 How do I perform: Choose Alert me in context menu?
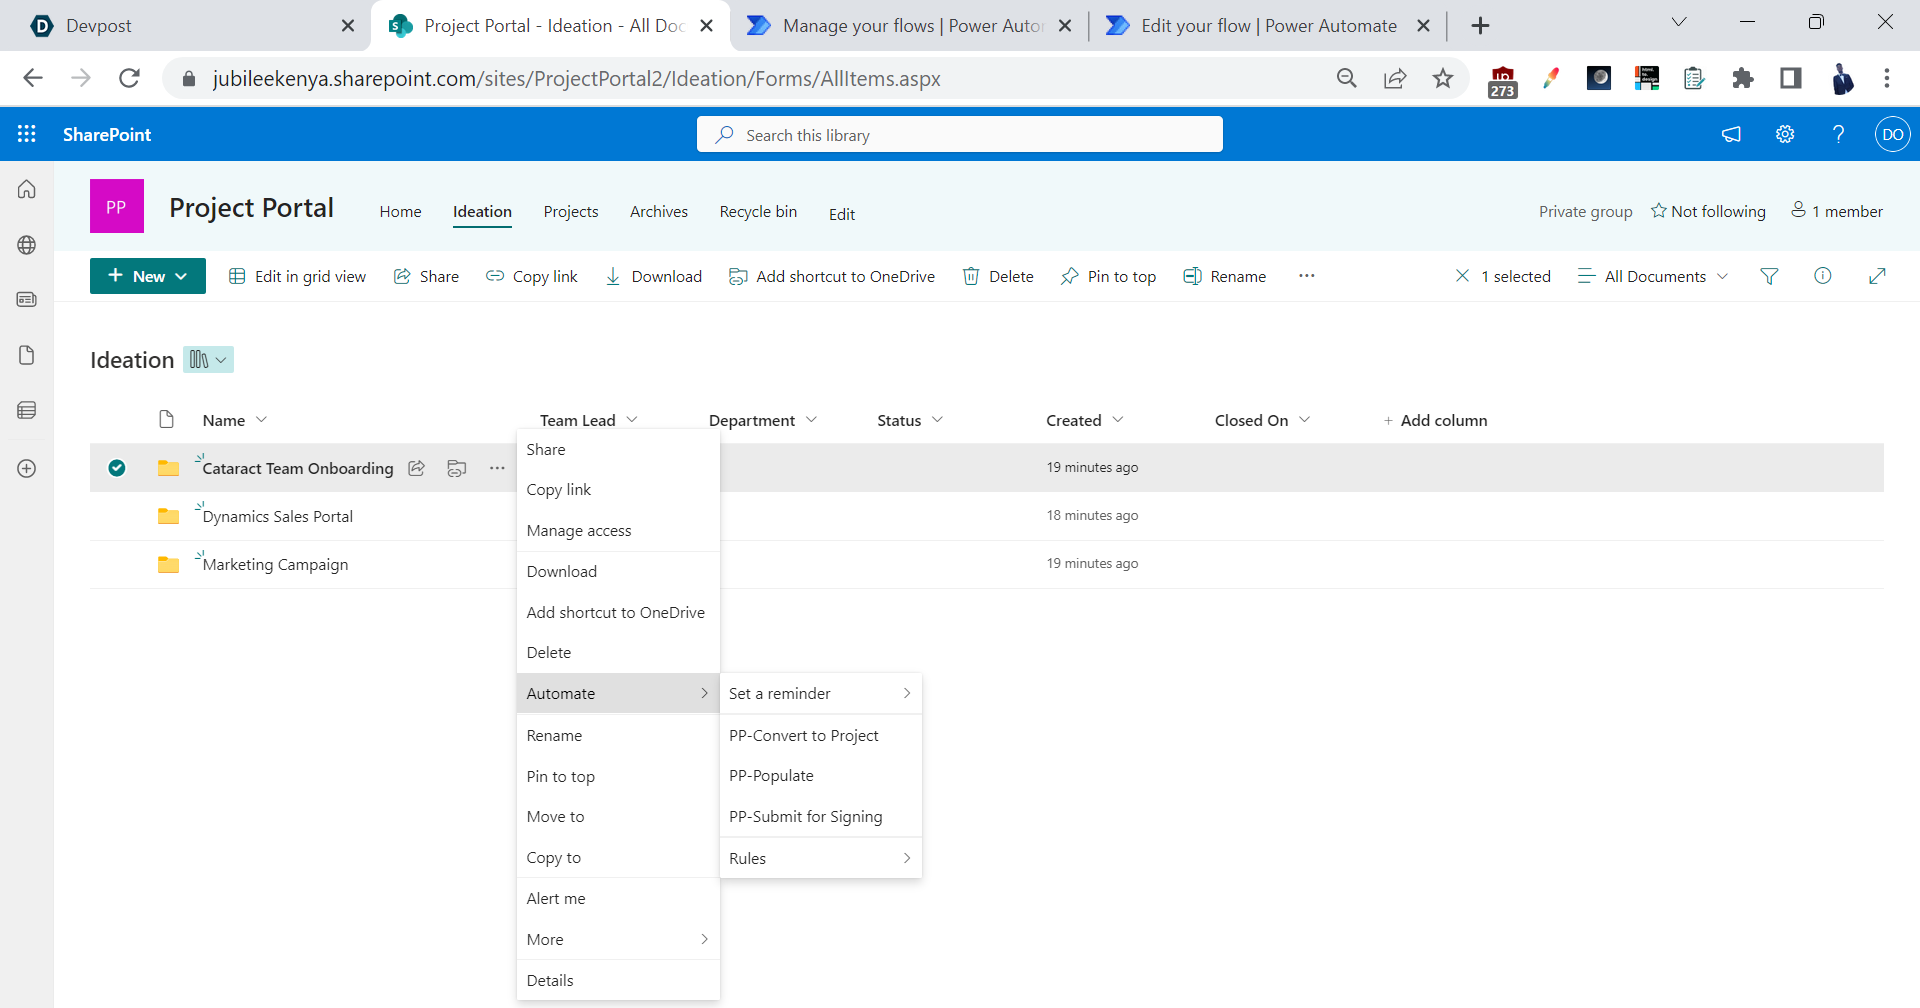618,898
